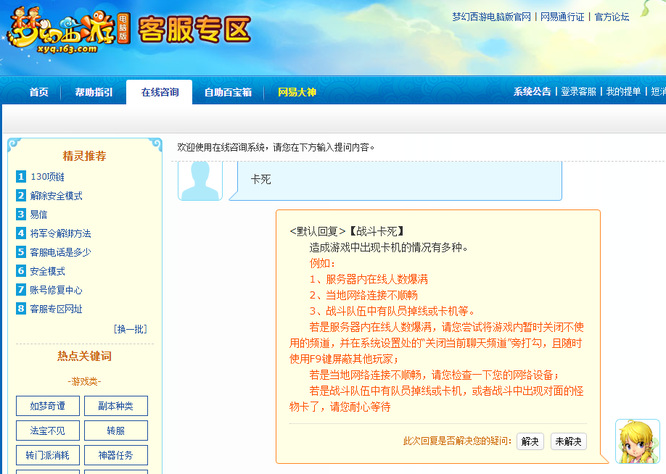Open the 网易通行证 link
This screenshot has width=666, height=474.
[562, 17]
